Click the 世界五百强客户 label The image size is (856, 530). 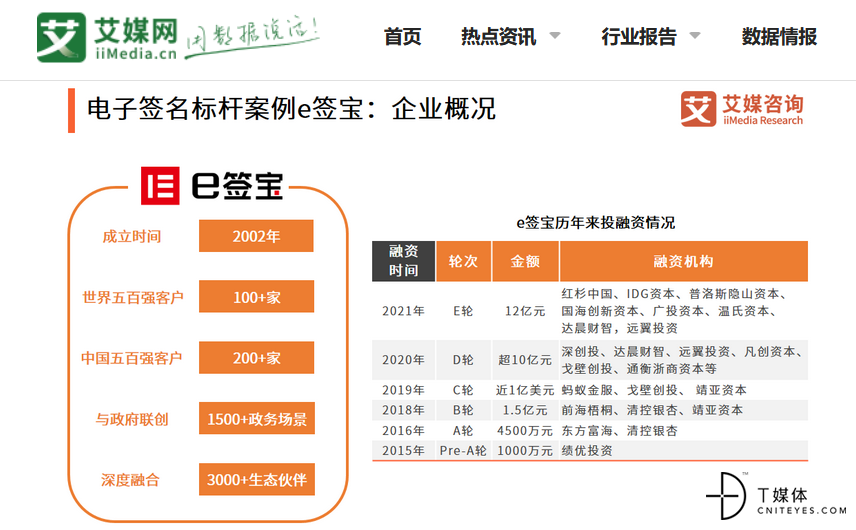133,297
